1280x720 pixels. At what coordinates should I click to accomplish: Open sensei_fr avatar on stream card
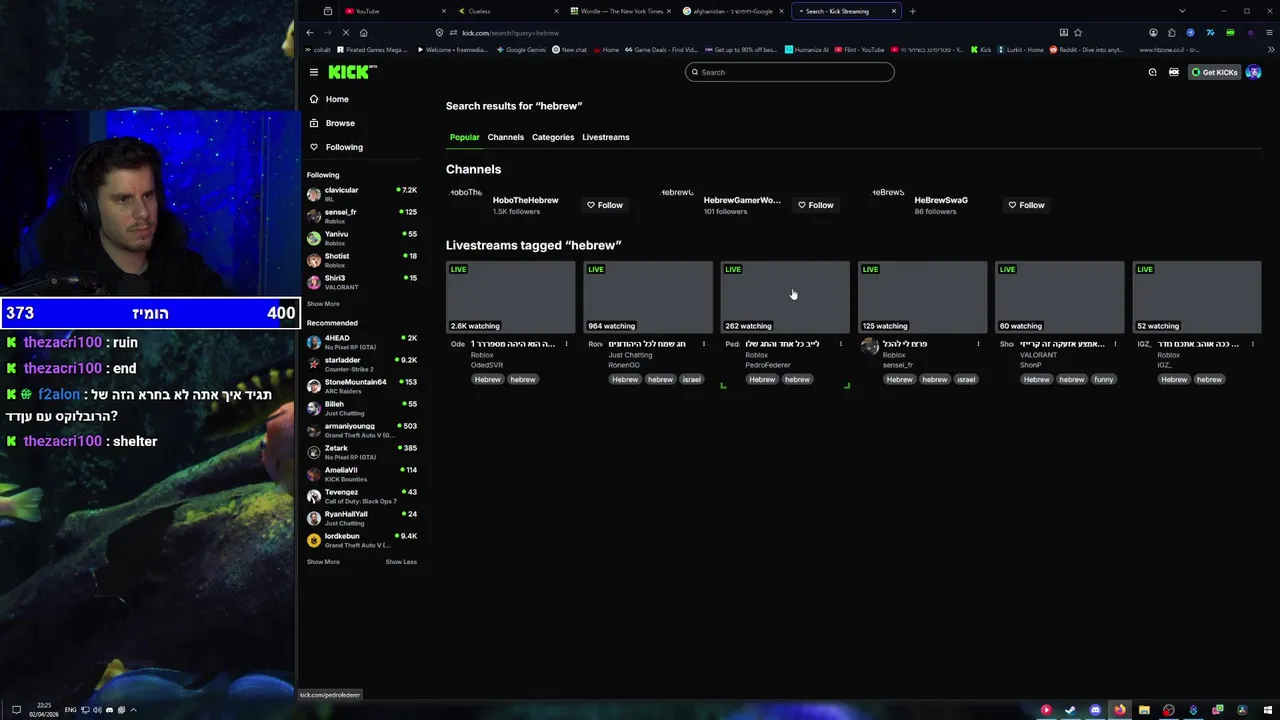coord(869,347)
